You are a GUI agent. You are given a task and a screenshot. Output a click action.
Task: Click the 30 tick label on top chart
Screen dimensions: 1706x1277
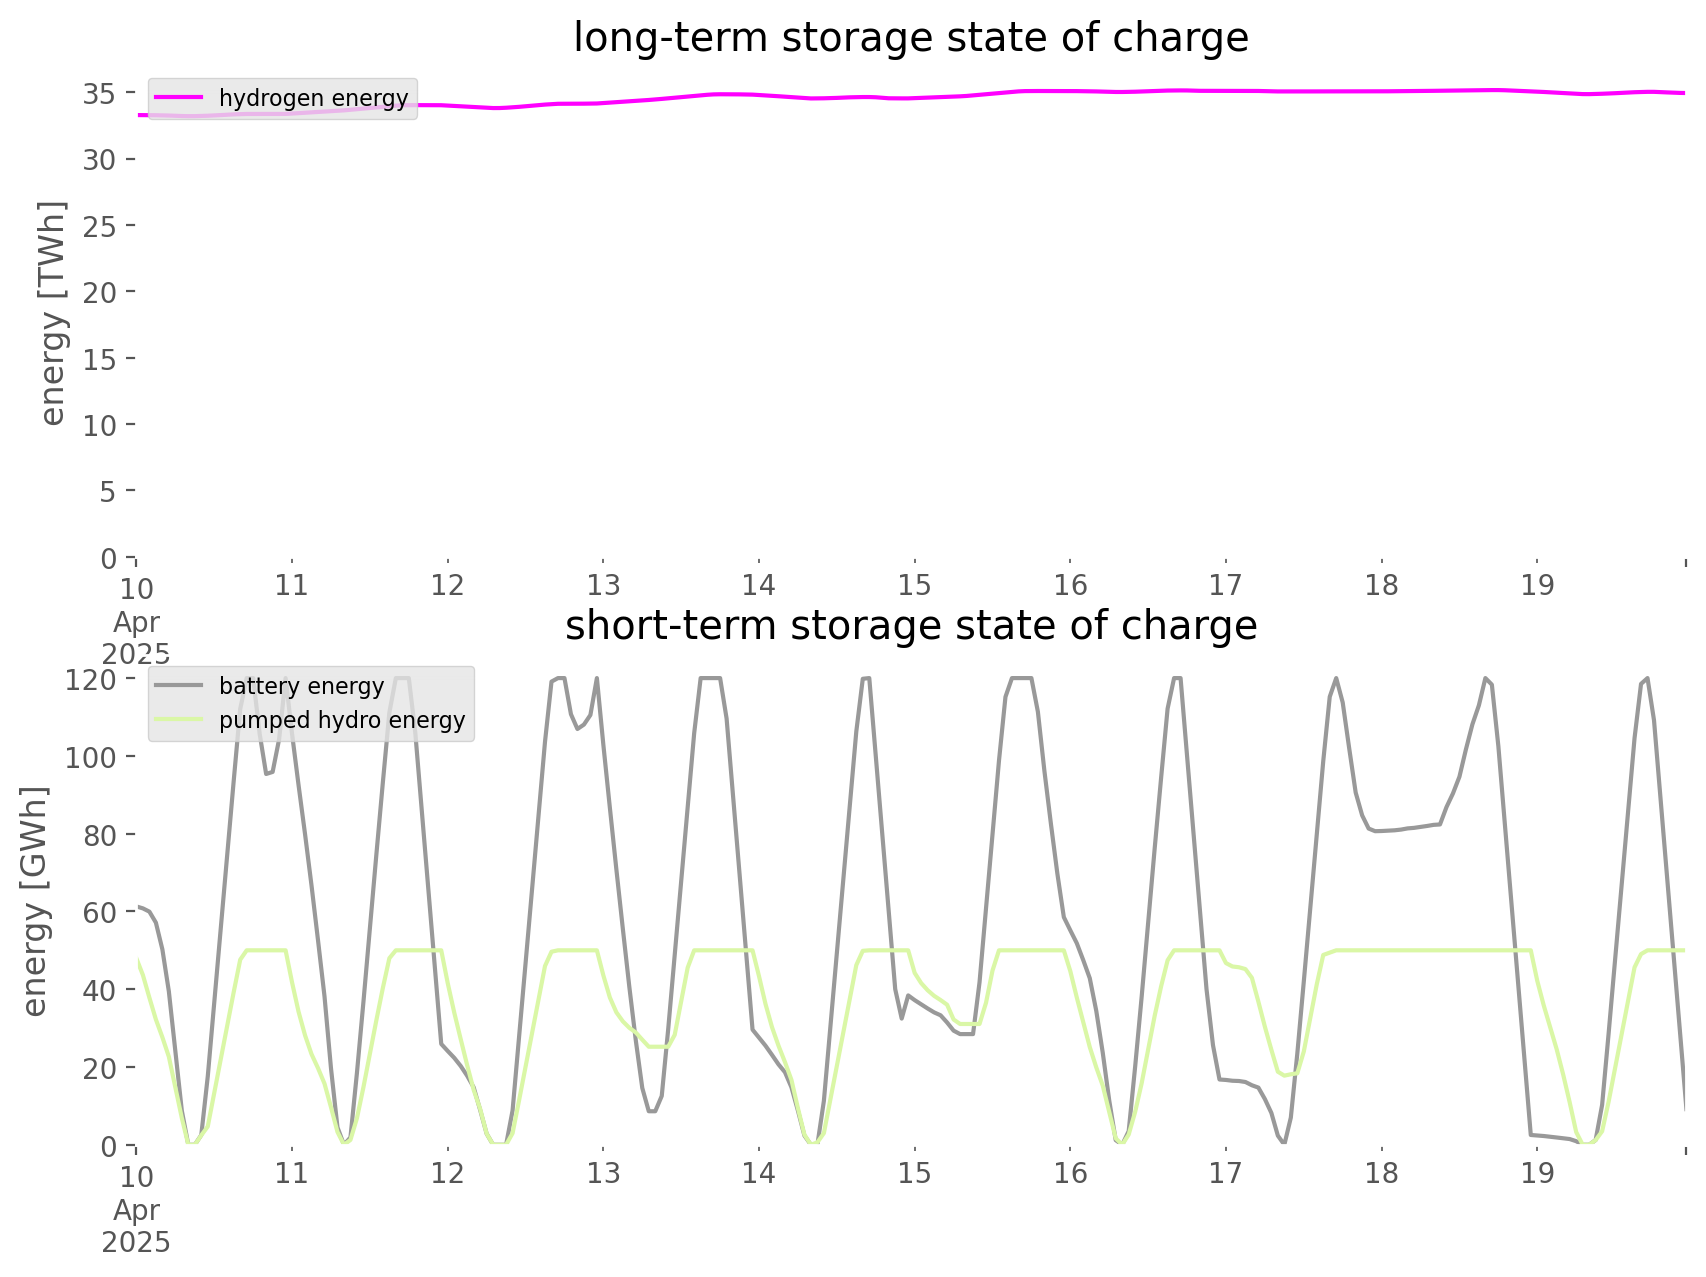click(x=100, y=160)
